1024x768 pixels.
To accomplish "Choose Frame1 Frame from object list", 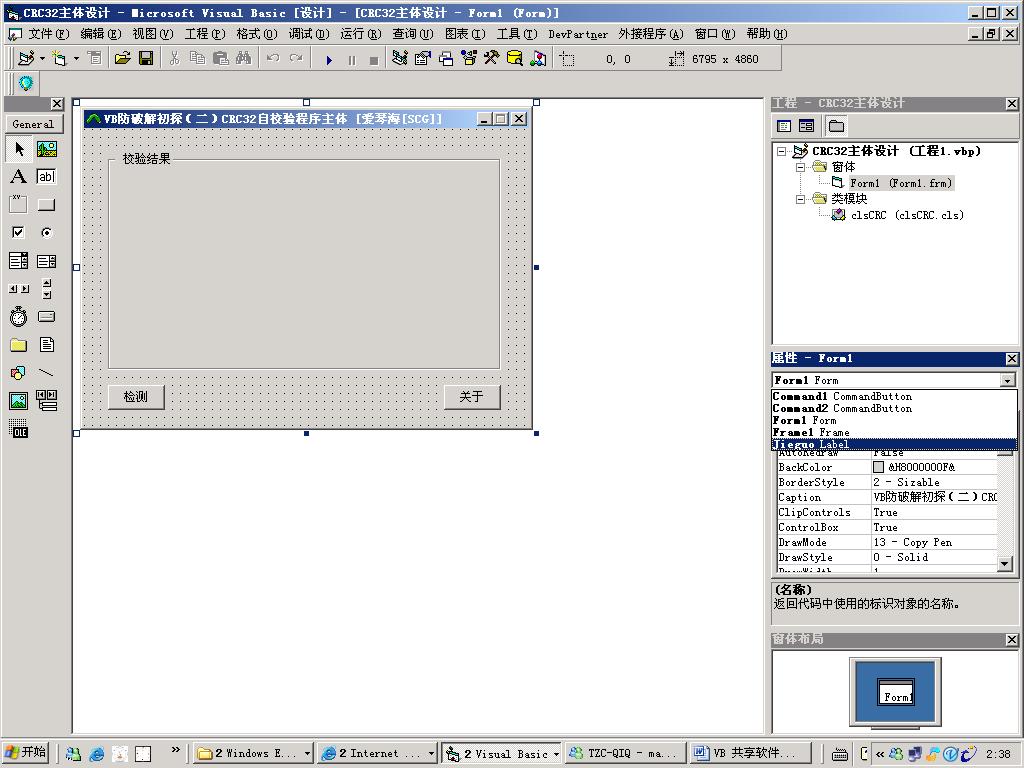I will tap(894, 432).
